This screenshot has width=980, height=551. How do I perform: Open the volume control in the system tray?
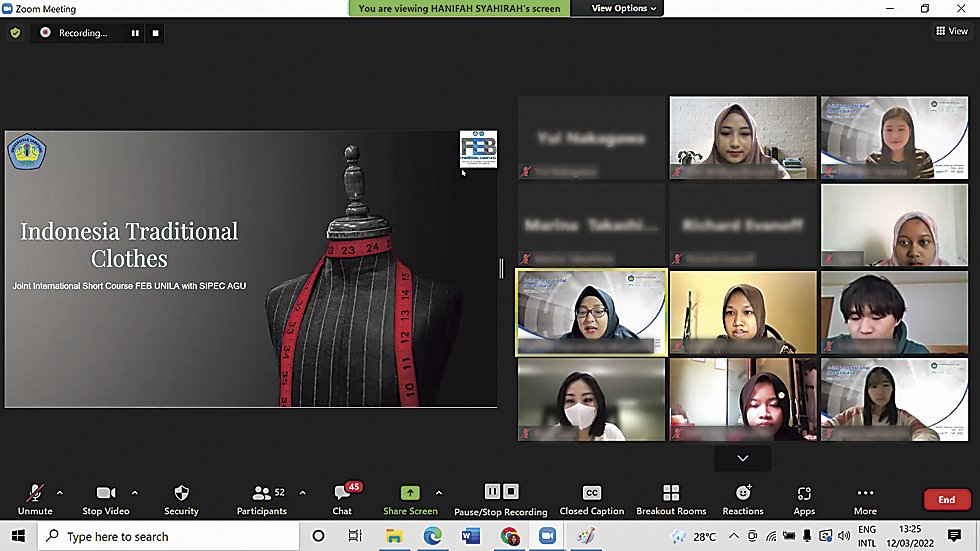point(844,536)
